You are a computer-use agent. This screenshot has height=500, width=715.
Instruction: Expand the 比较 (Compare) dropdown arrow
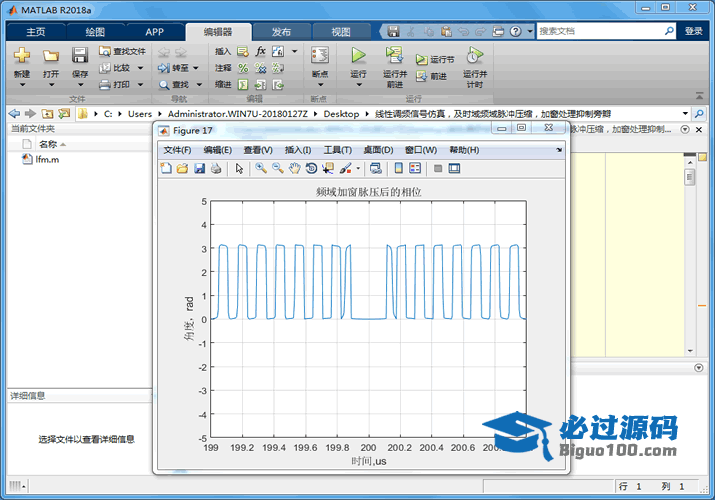(x=140, y=68)
